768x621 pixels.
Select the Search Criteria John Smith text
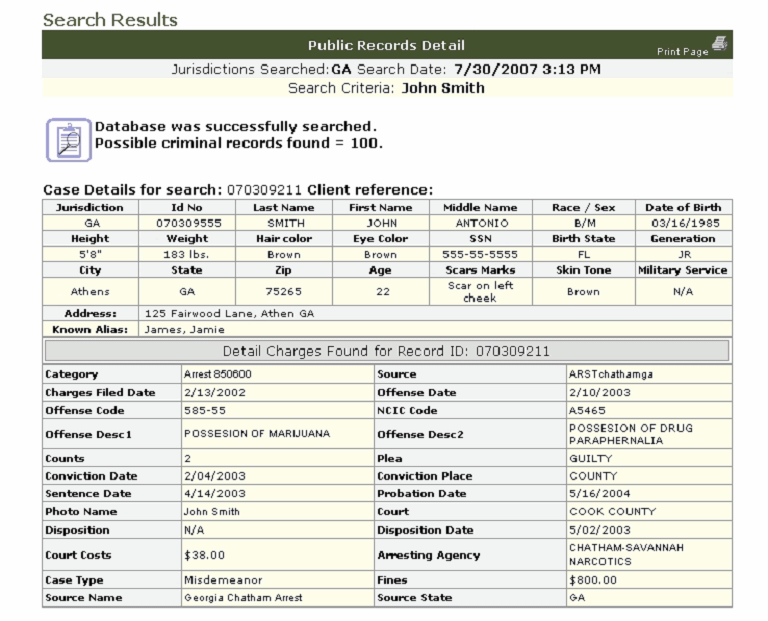click(x=386, y=88)
